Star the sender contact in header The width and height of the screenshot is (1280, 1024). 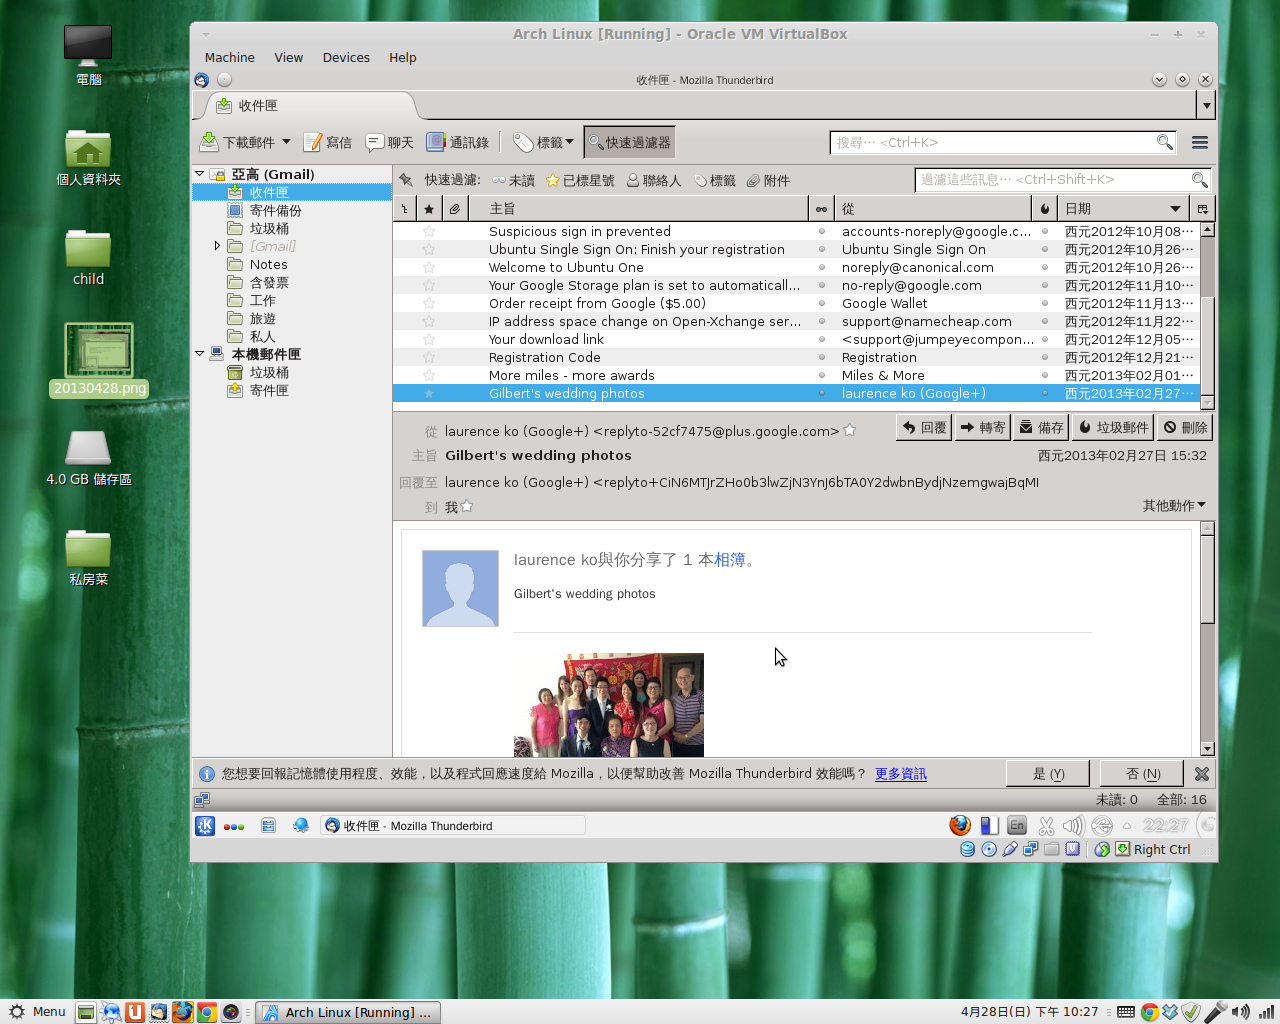(850, 431)
